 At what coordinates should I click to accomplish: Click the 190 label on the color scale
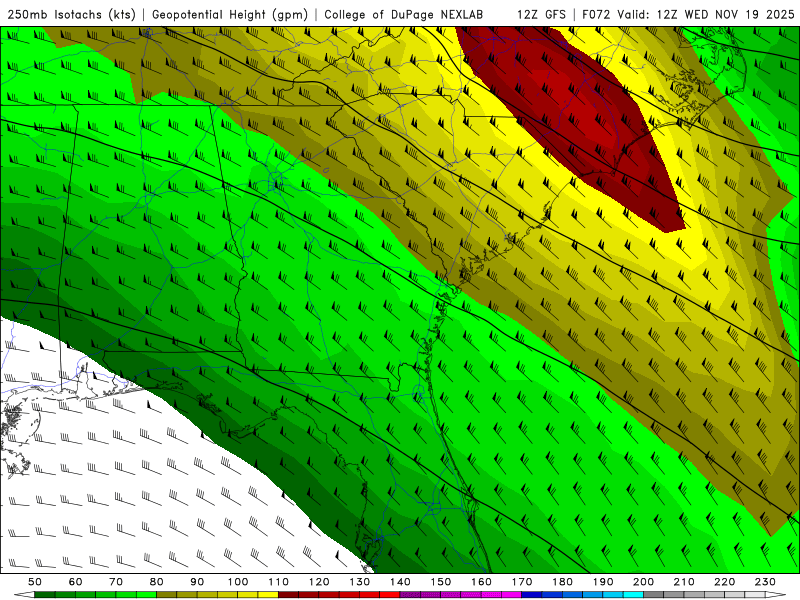point(603,582)
